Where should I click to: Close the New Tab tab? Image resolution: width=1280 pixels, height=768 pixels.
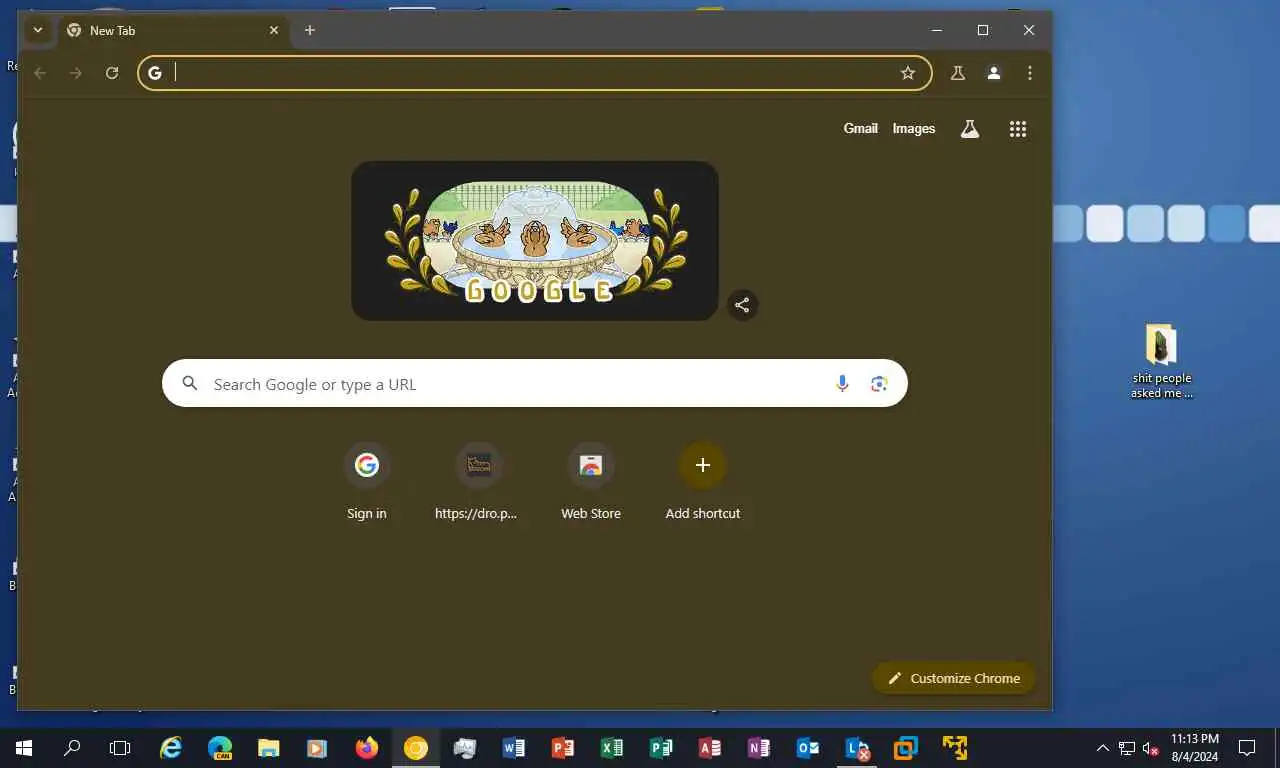[274, 30]
